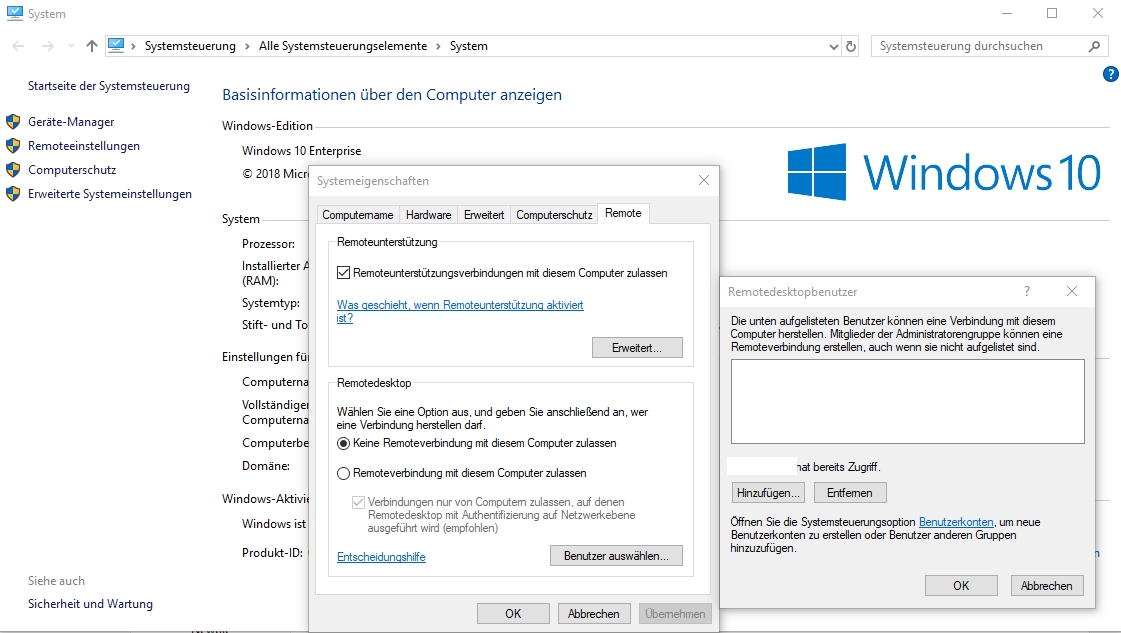Click the up arrow to parent folder

92,46
